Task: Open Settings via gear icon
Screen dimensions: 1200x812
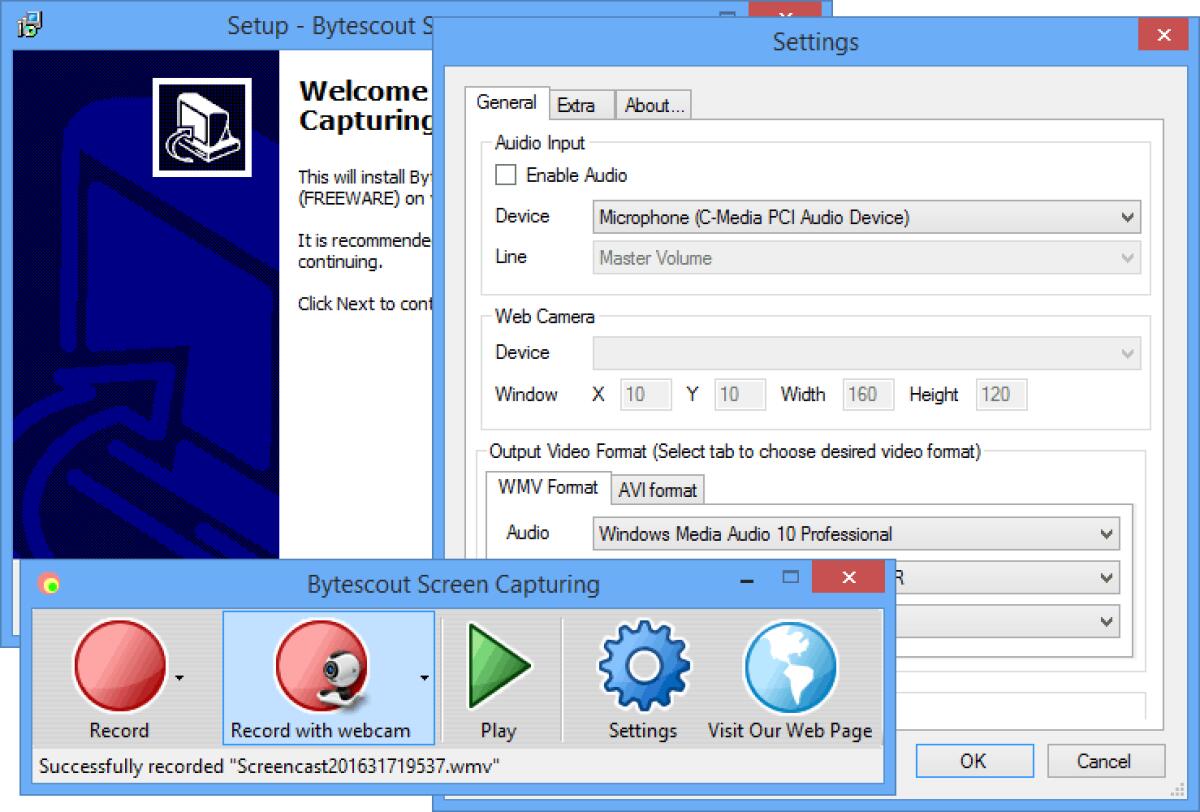Action: [x=641, y=665]
